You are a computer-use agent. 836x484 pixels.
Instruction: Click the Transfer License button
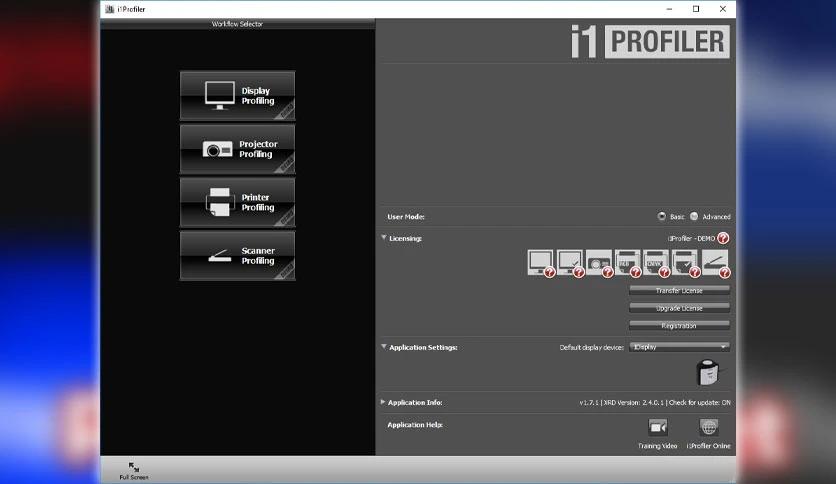(679, 291)
